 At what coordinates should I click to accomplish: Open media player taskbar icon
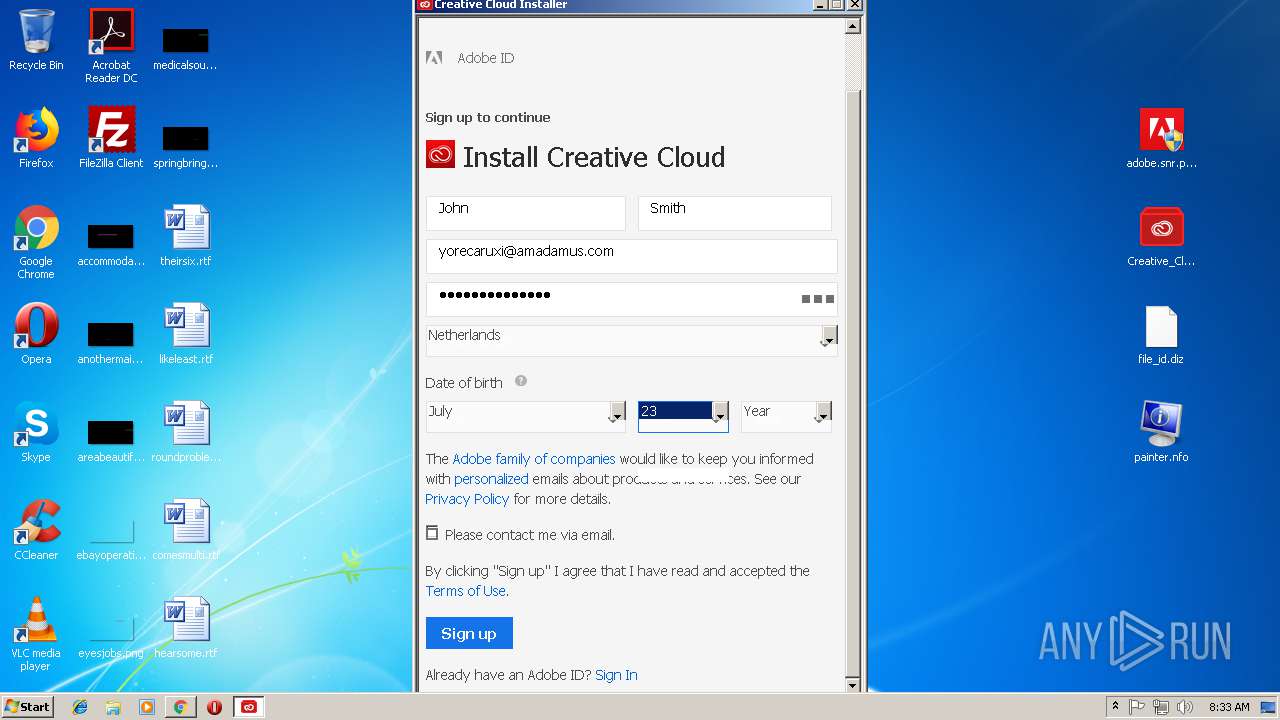[147, 707]
